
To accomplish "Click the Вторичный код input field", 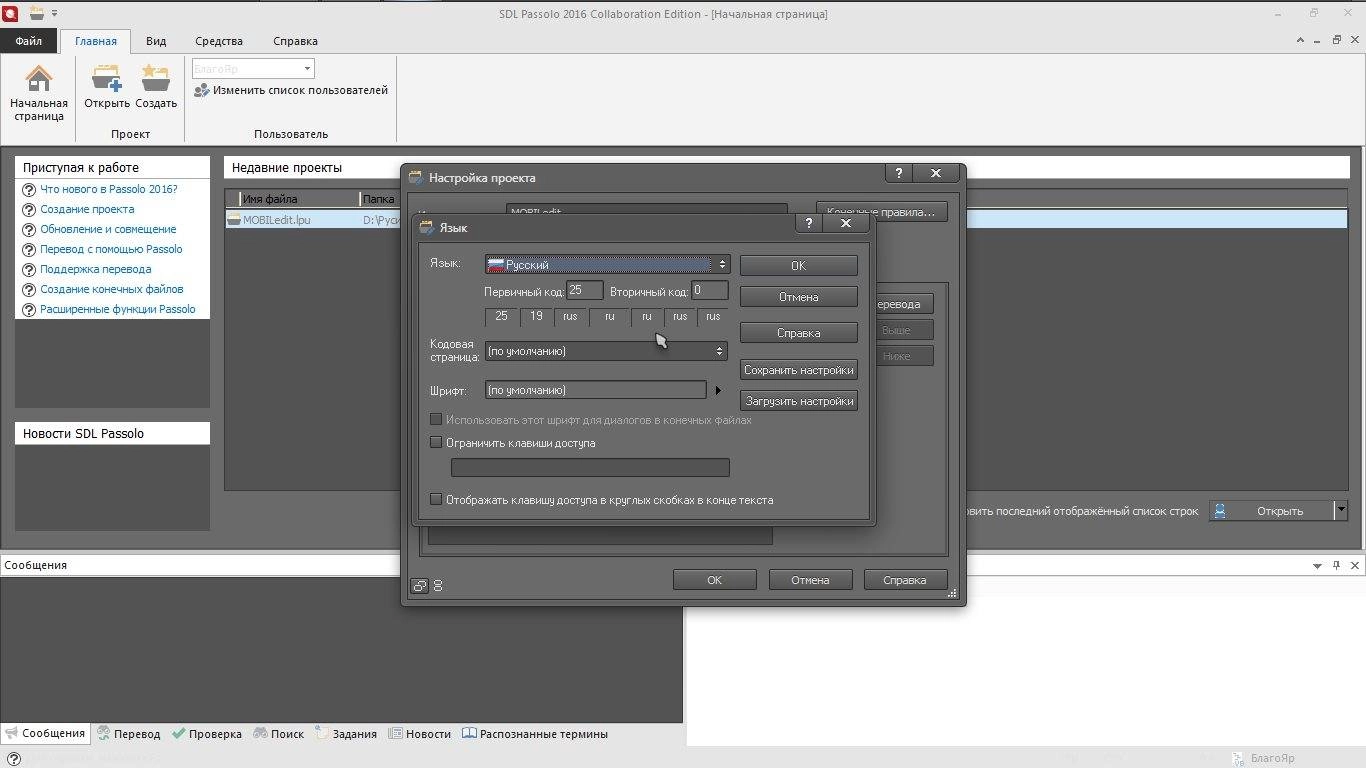I will tap(710, 290).
